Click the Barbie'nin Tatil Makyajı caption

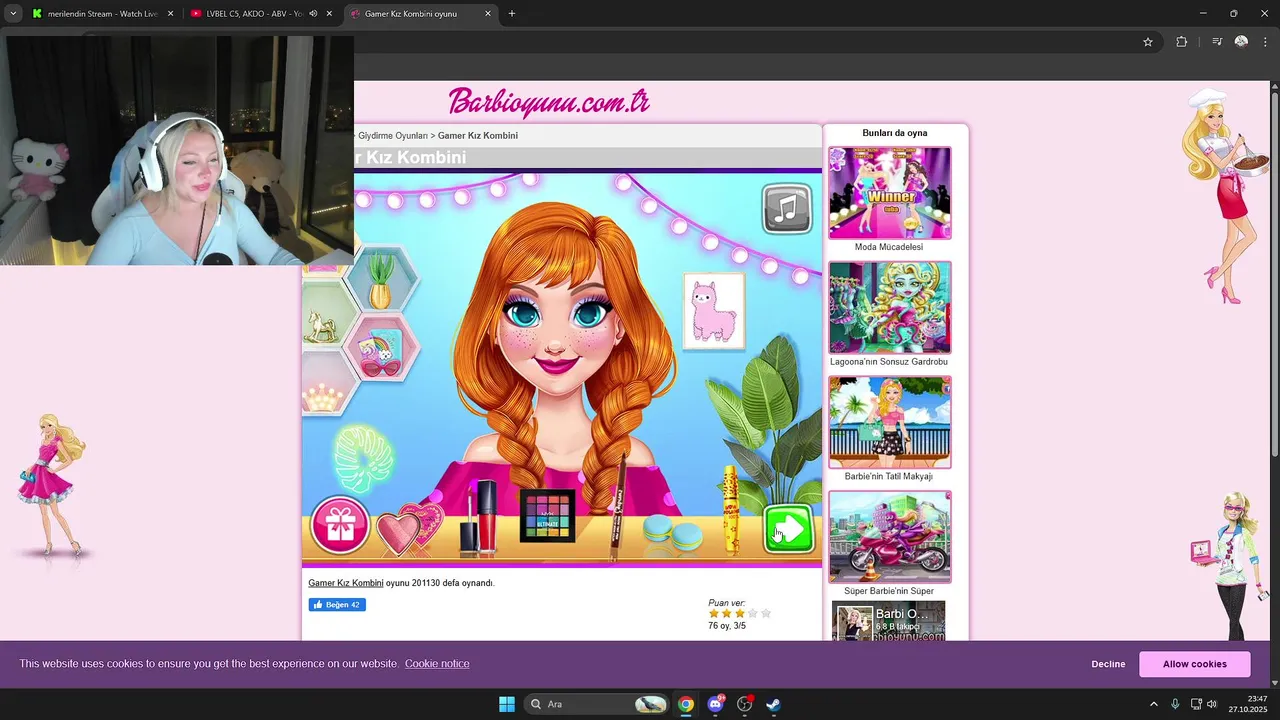pos(889,477)
